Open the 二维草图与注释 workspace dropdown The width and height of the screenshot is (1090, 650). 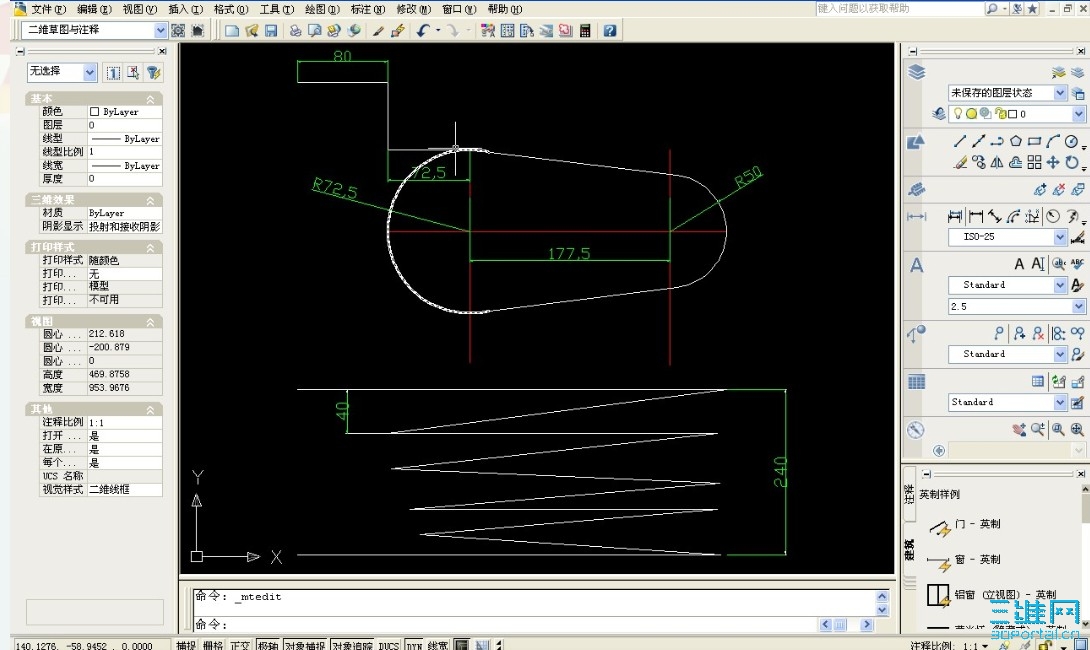(x=161, y=31)
